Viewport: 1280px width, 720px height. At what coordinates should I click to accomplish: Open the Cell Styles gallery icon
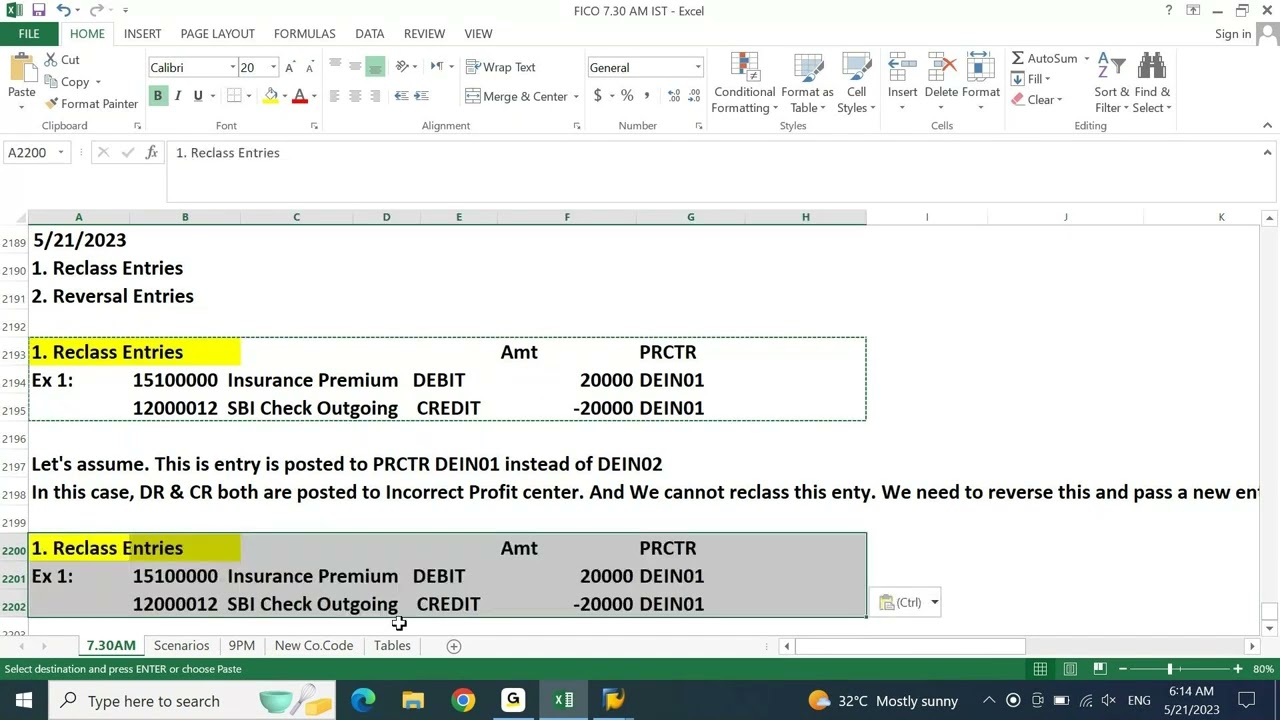click(856, 67)
